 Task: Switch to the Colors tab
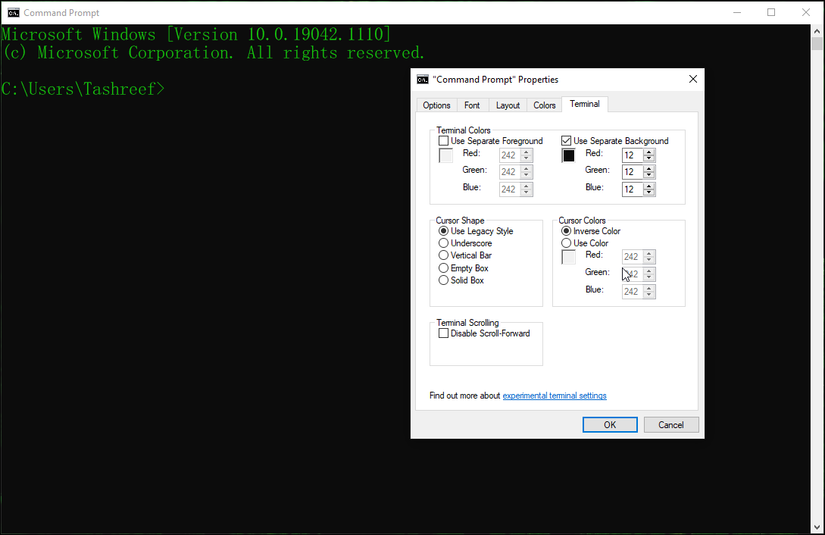tap(545, 105)
